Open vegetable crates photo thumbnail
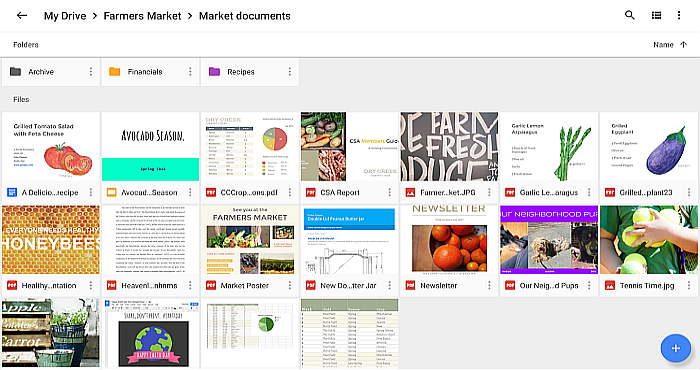This screenshot has height=370, width=700. (51, 333)
